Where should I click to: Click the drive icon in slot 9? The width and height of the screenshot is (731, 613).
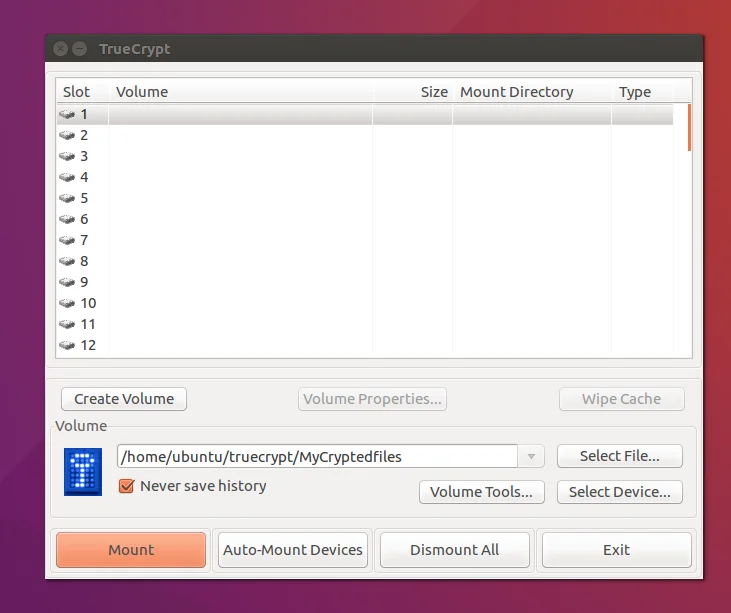pyautogui.click(x=67, y=282)
